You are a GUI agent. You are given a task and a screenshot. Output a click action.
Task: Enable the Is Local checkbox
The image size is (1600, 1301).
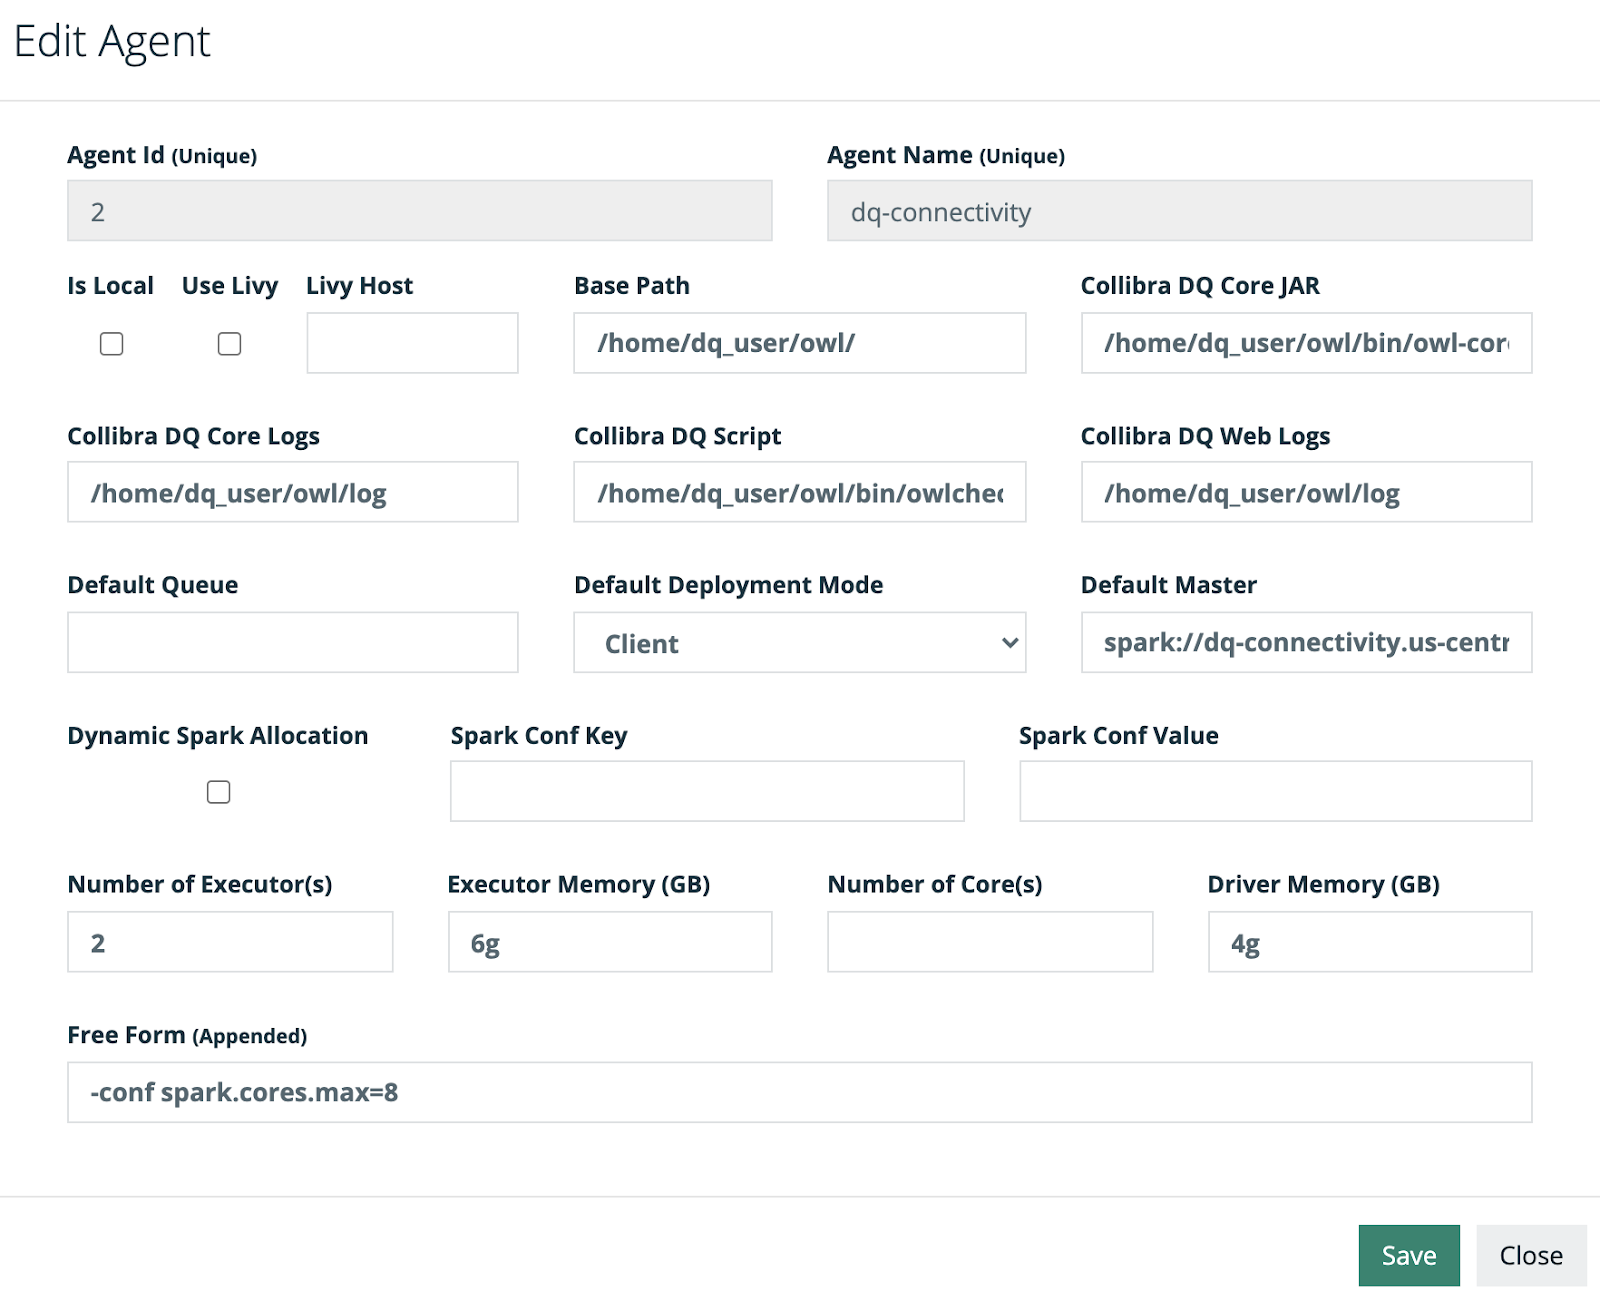[112, 344]
